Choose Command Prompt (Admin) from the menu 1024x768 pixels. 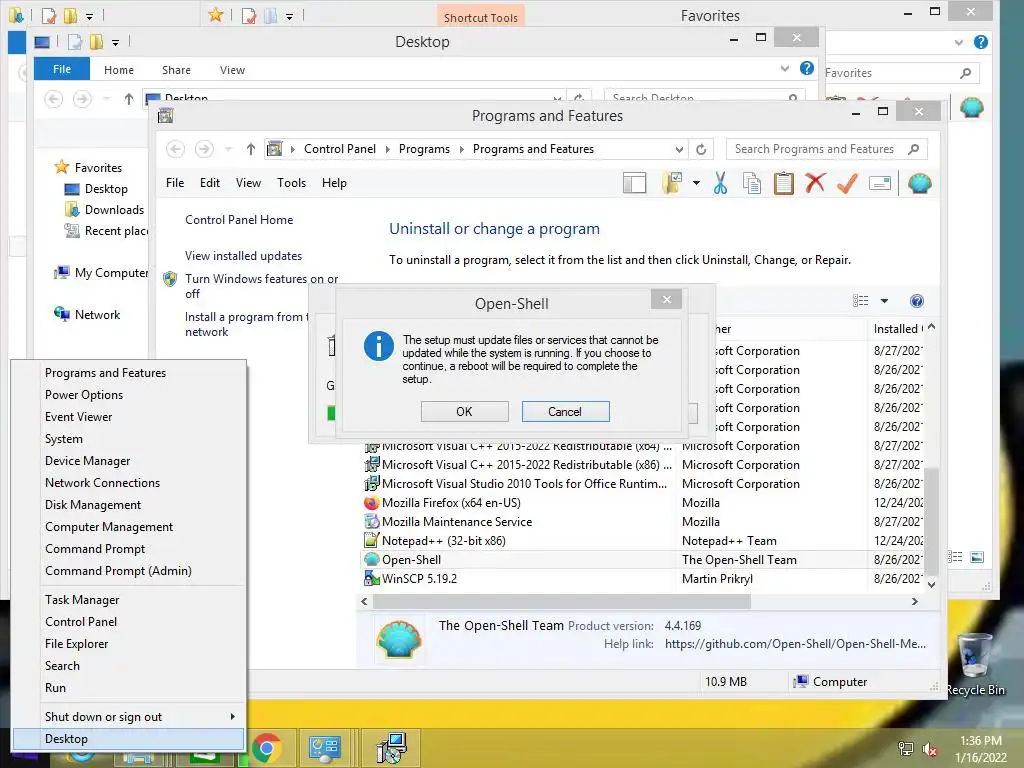[x=118, y=571]
